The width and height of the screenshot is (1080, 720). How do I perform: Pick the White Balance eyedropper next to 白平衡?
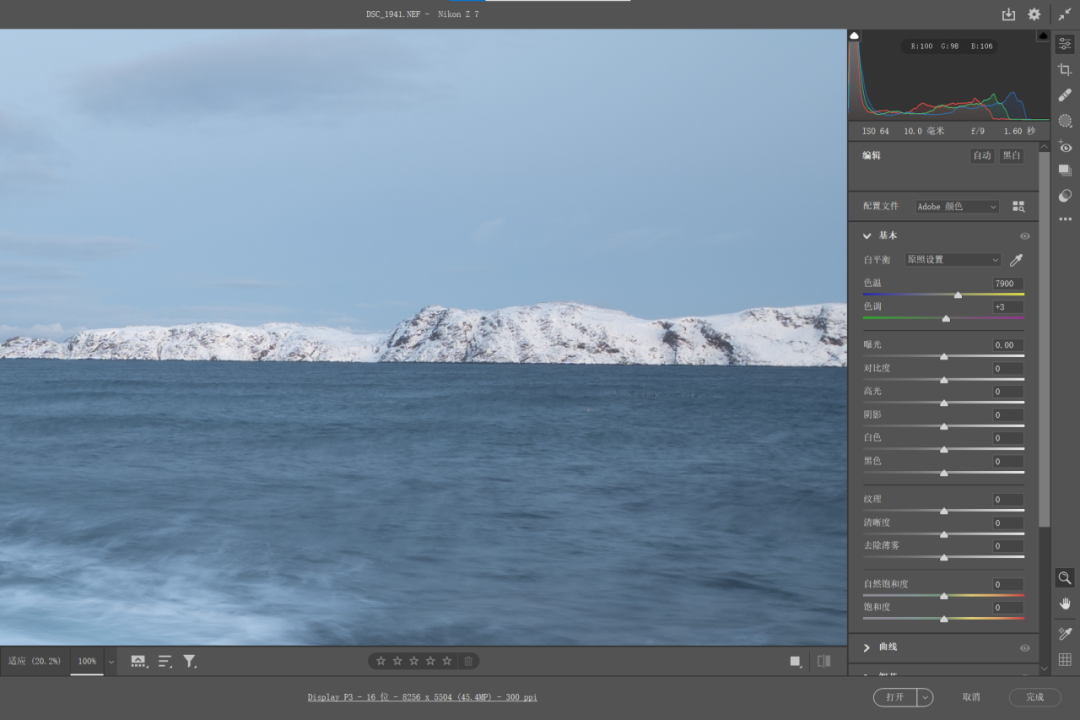tap(1017, 260)
